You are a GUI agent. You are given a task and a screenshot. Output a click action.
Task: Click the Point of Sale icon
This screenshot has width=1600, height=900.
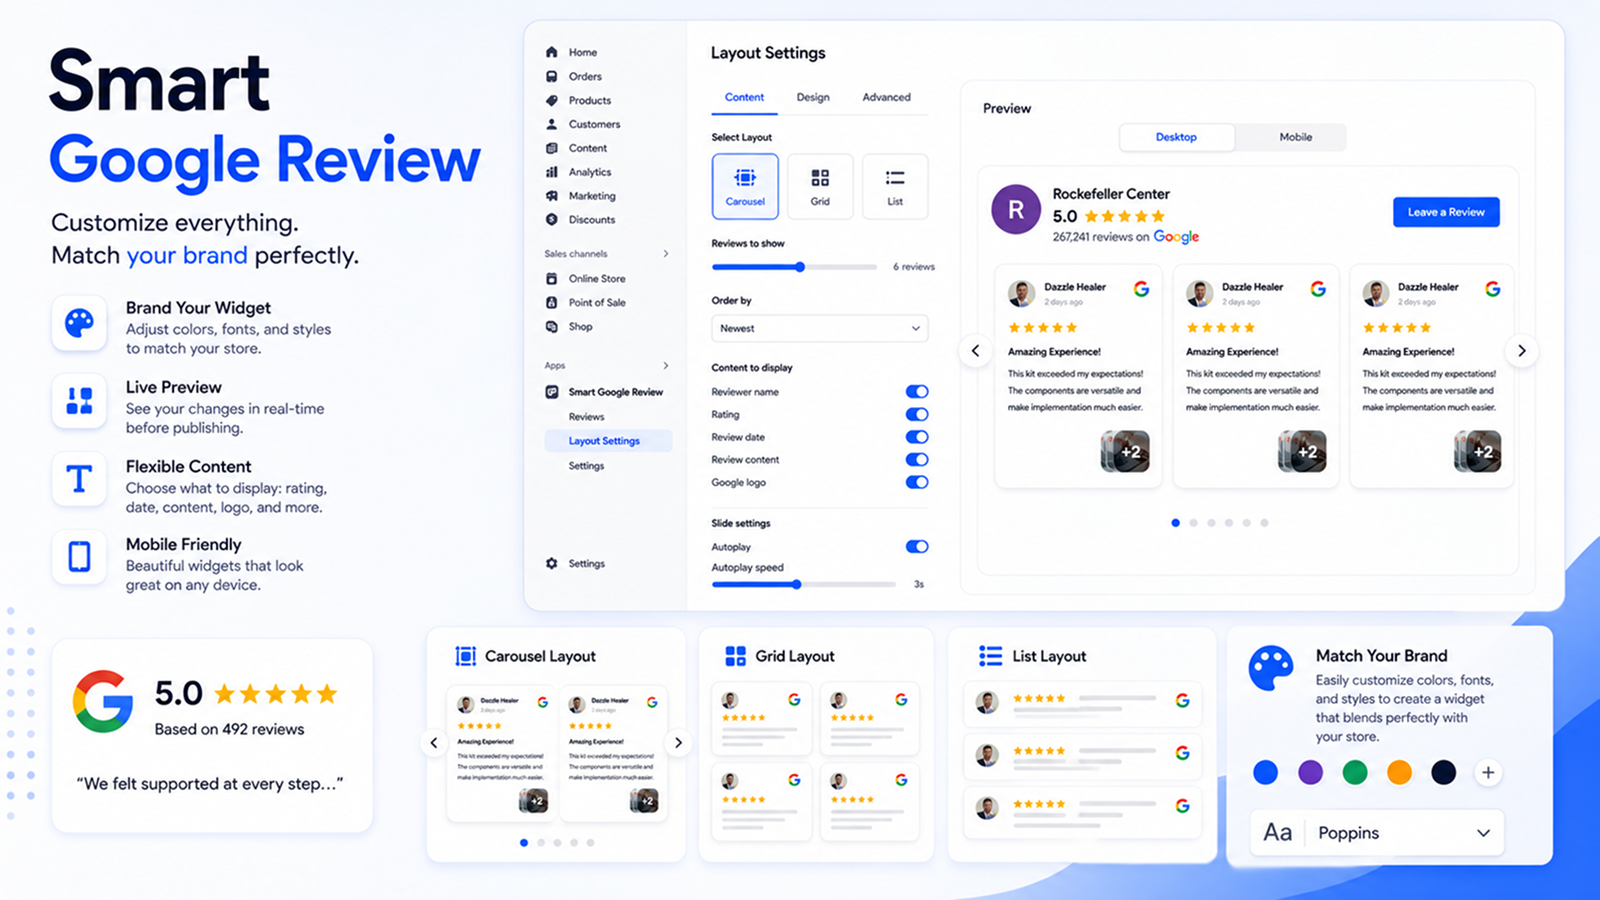(551, 302)
